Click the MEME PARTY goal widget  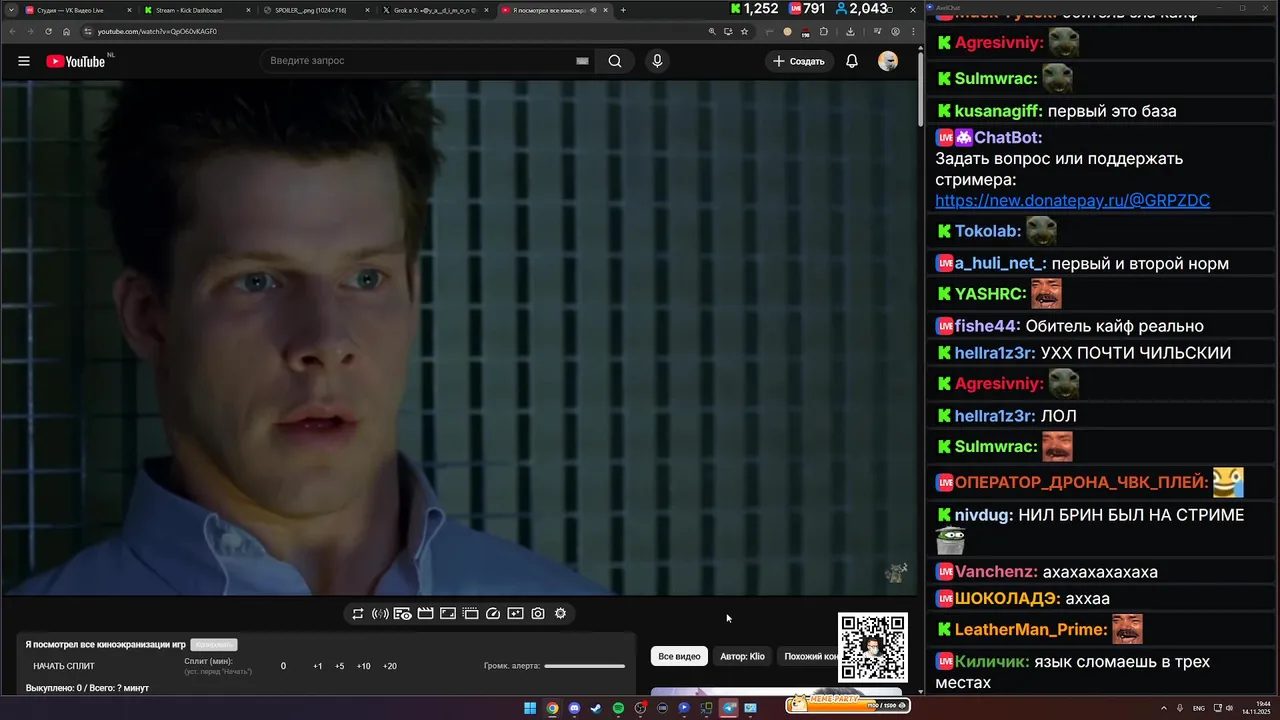(848, 704)
